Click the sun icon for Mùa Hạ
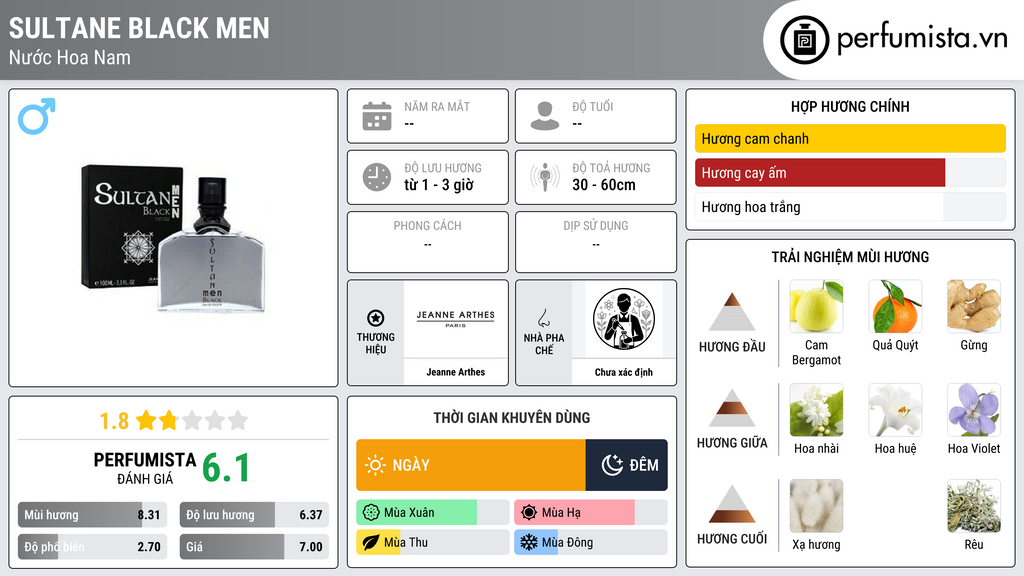 (x=529, y=513)
